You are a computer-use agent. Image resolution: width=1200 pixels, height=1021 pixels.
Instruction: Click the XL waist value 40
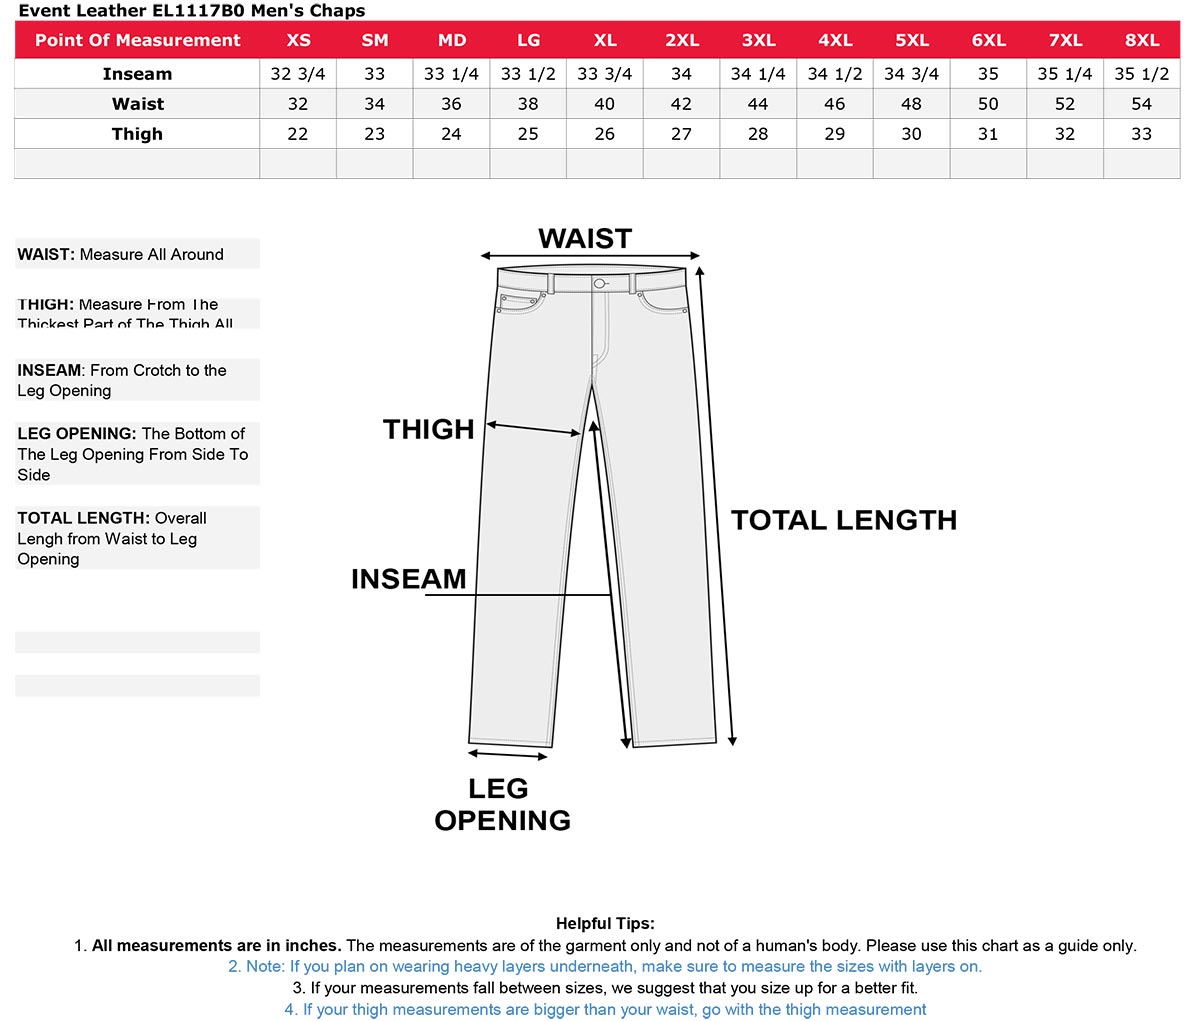[605, 104]
